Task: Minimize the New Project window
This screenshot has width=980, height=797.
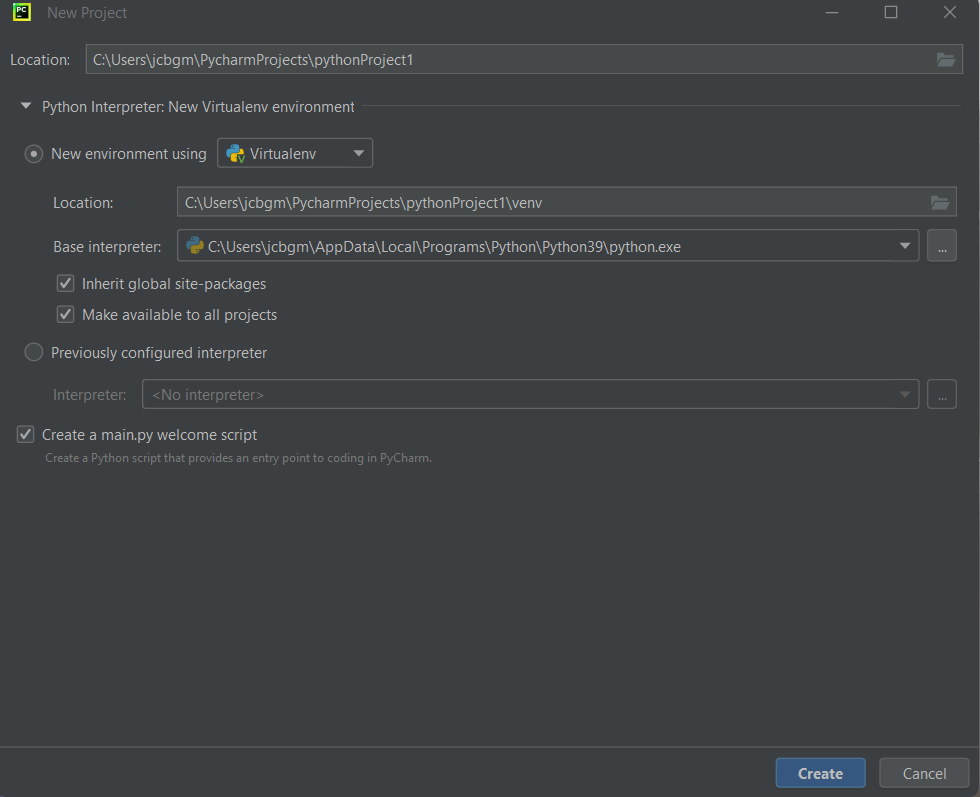Action: [x=832, y=13]
